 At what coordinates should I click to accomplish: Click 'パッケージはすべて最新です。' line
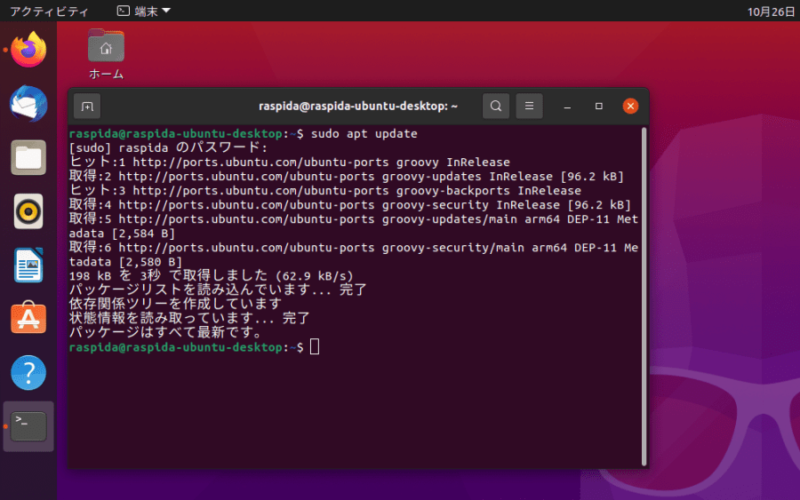pos(166,333)
